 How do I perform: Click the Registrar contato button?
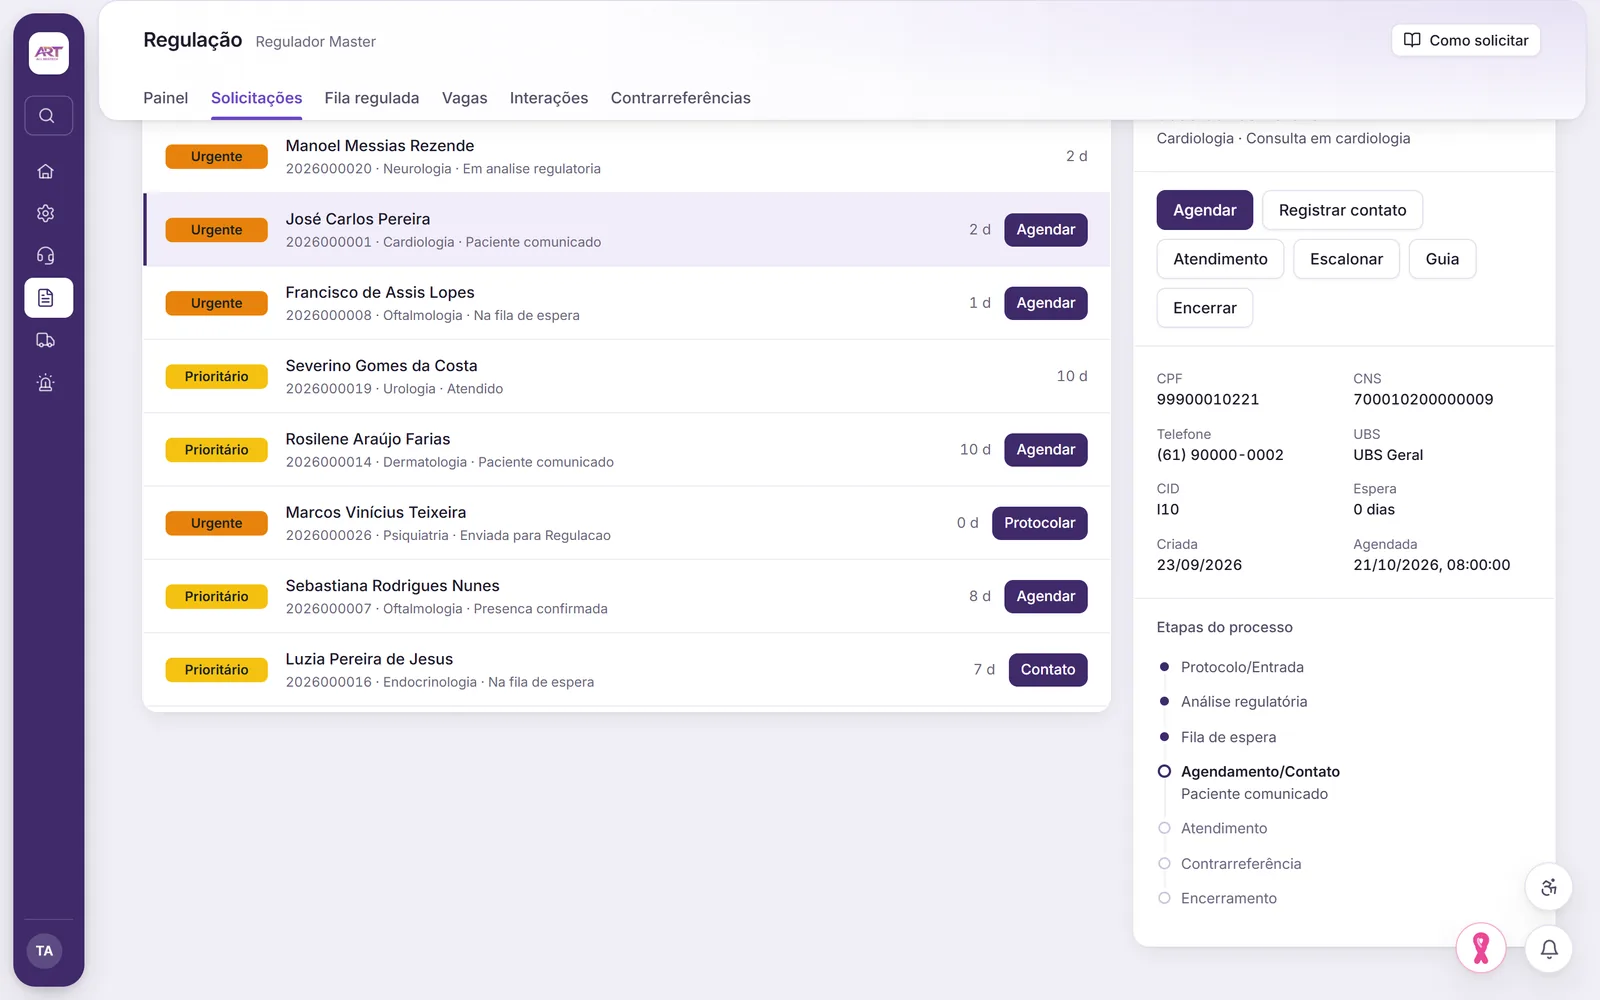click(x=1343, y=210)
